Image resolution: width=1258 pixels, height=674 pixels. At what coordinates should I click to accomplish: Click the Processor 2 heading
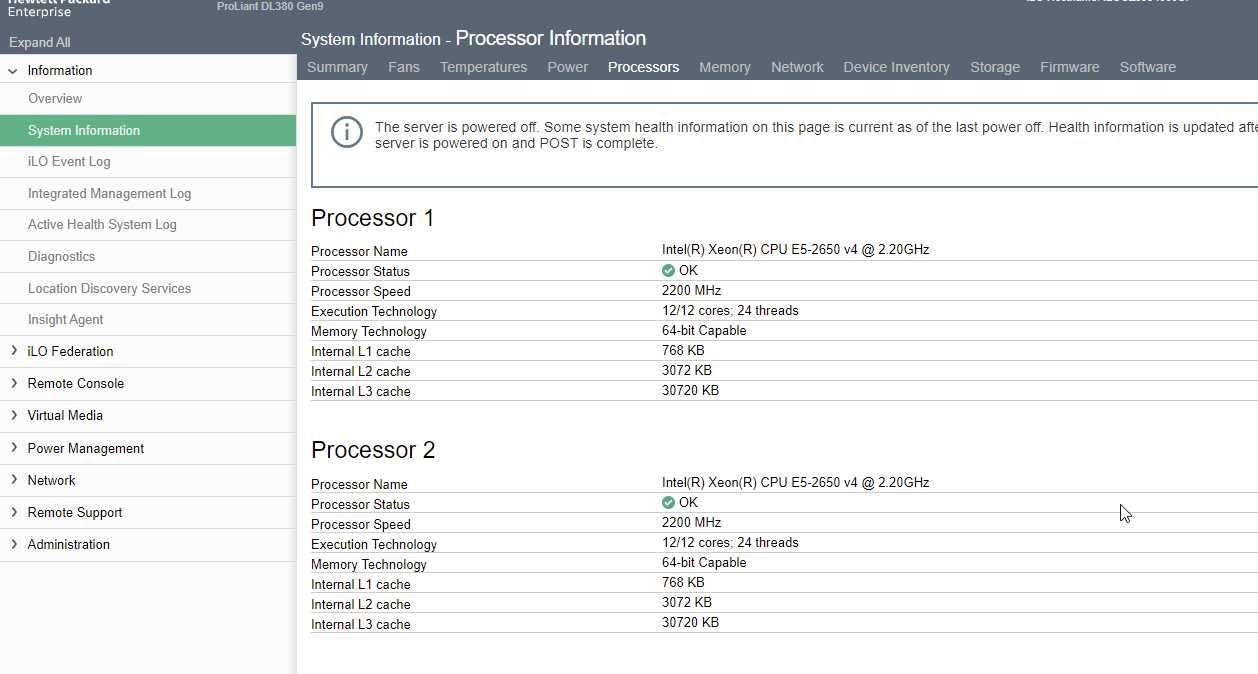(x=373, y=450)
